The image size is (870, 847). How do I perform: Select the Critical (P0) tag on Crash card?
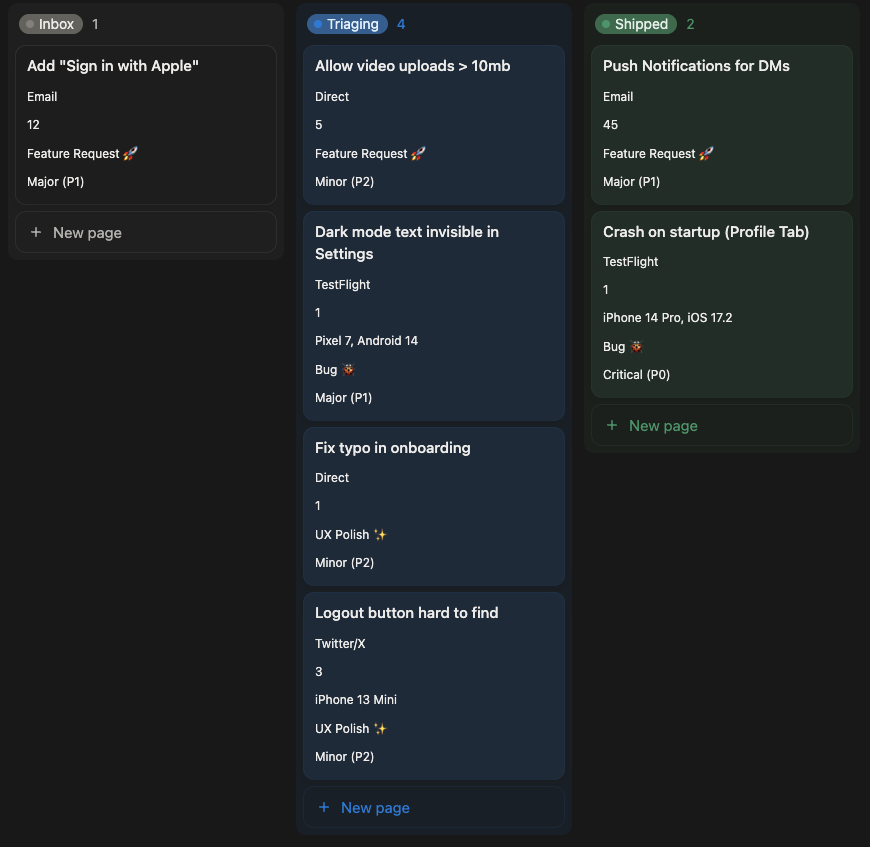pyautogui.click(x=638, y=374)
